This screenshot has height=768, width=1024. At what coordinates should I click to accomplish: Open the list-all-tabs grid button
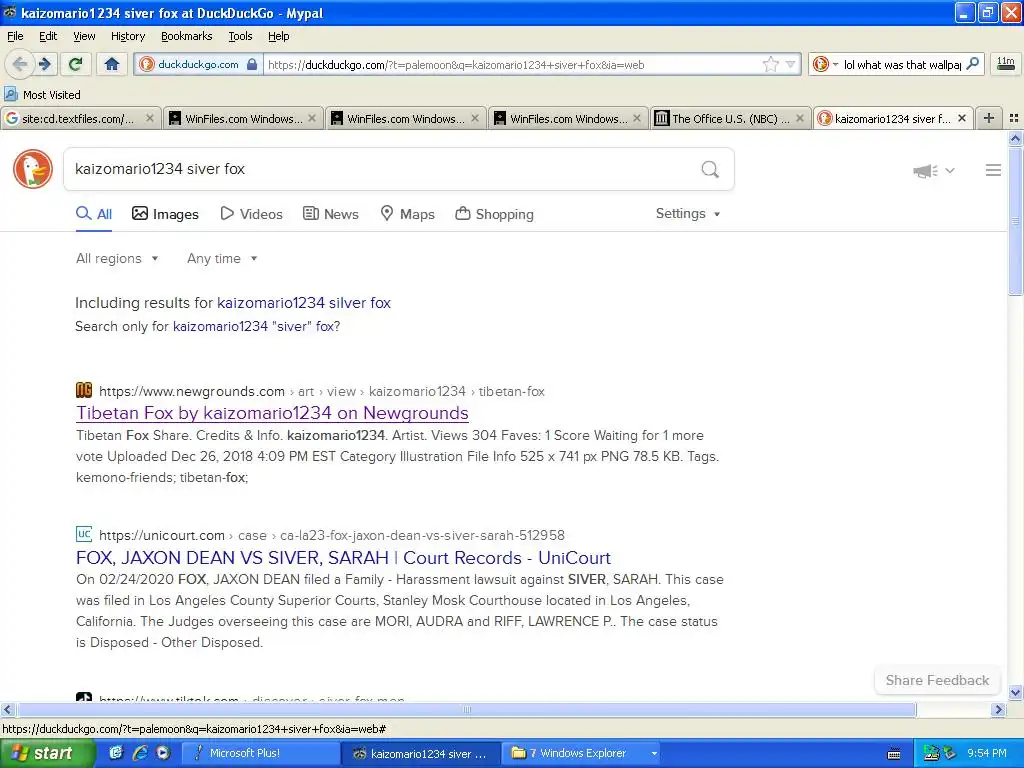click(1014, 118)
